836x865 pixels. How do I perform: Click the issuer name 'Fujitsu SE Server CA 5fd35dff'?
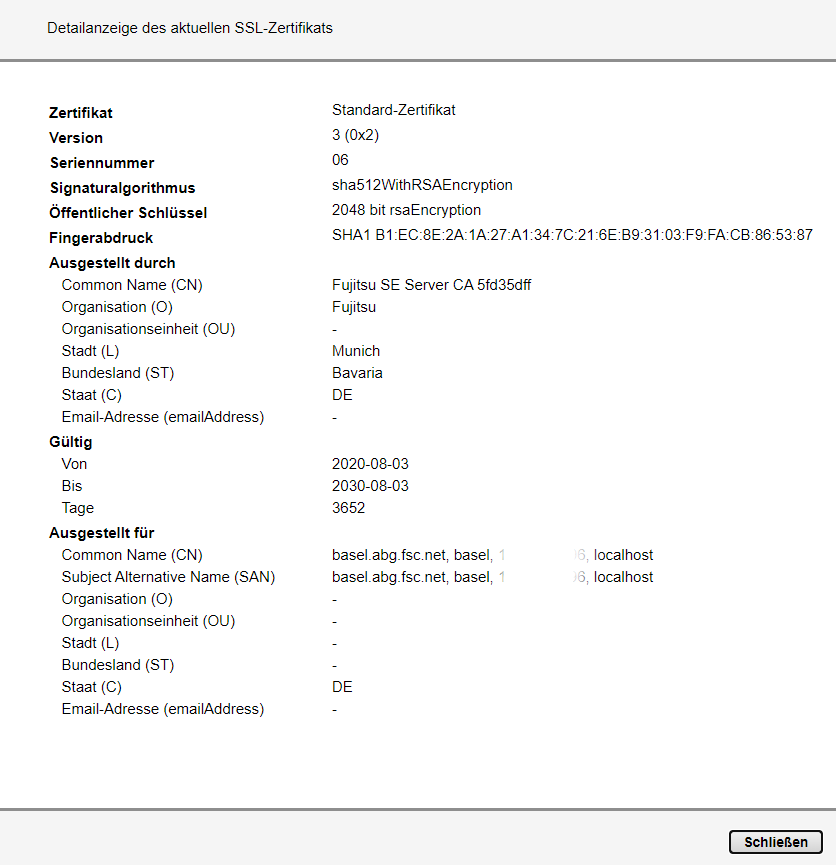point(431,285)
